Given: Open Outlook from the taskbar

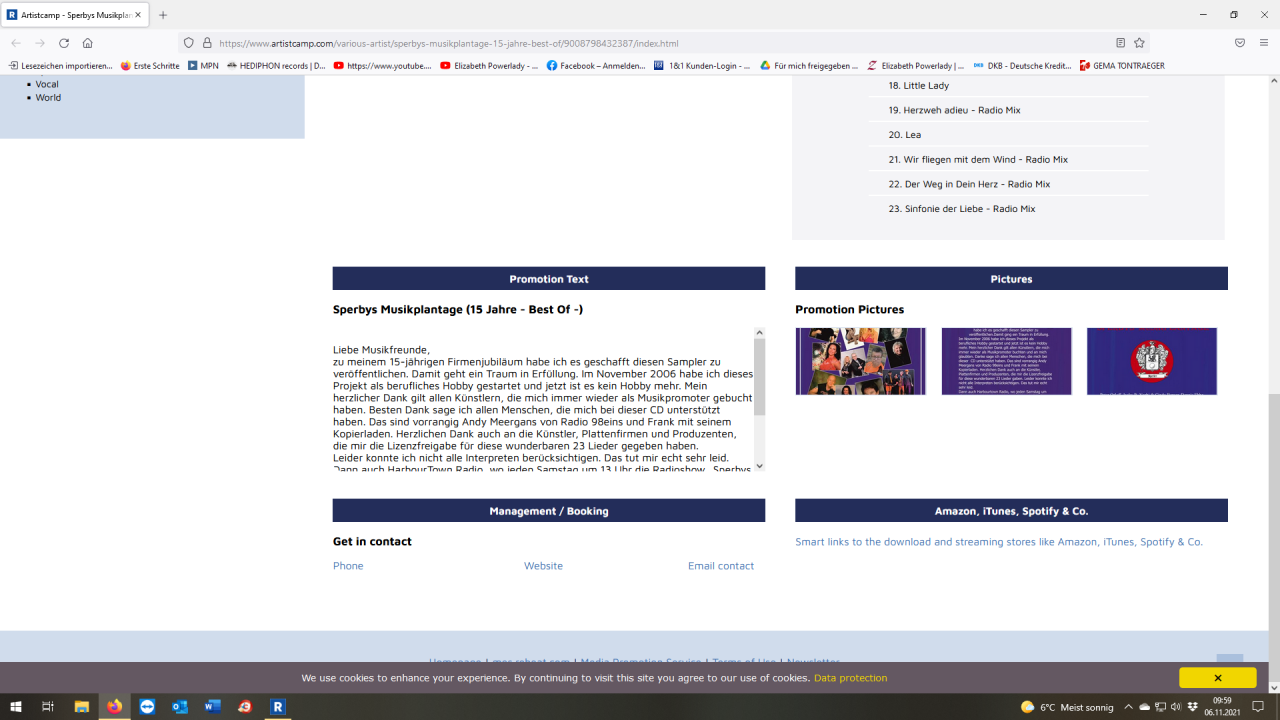Looking at the screenshot, I should [180, 706].
